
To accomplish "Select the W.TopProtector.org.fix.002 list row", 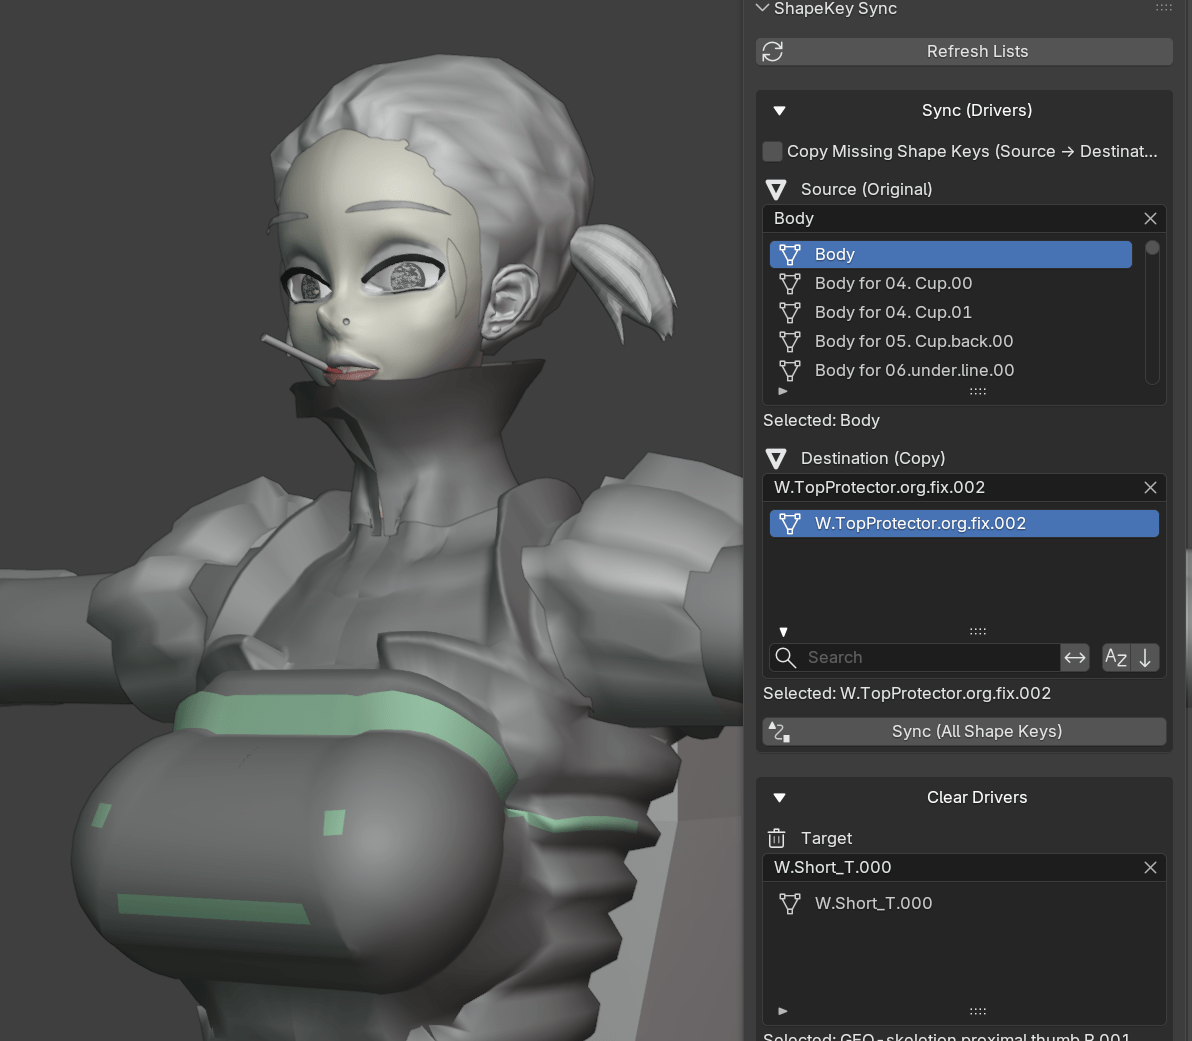I will coord(964,523).
